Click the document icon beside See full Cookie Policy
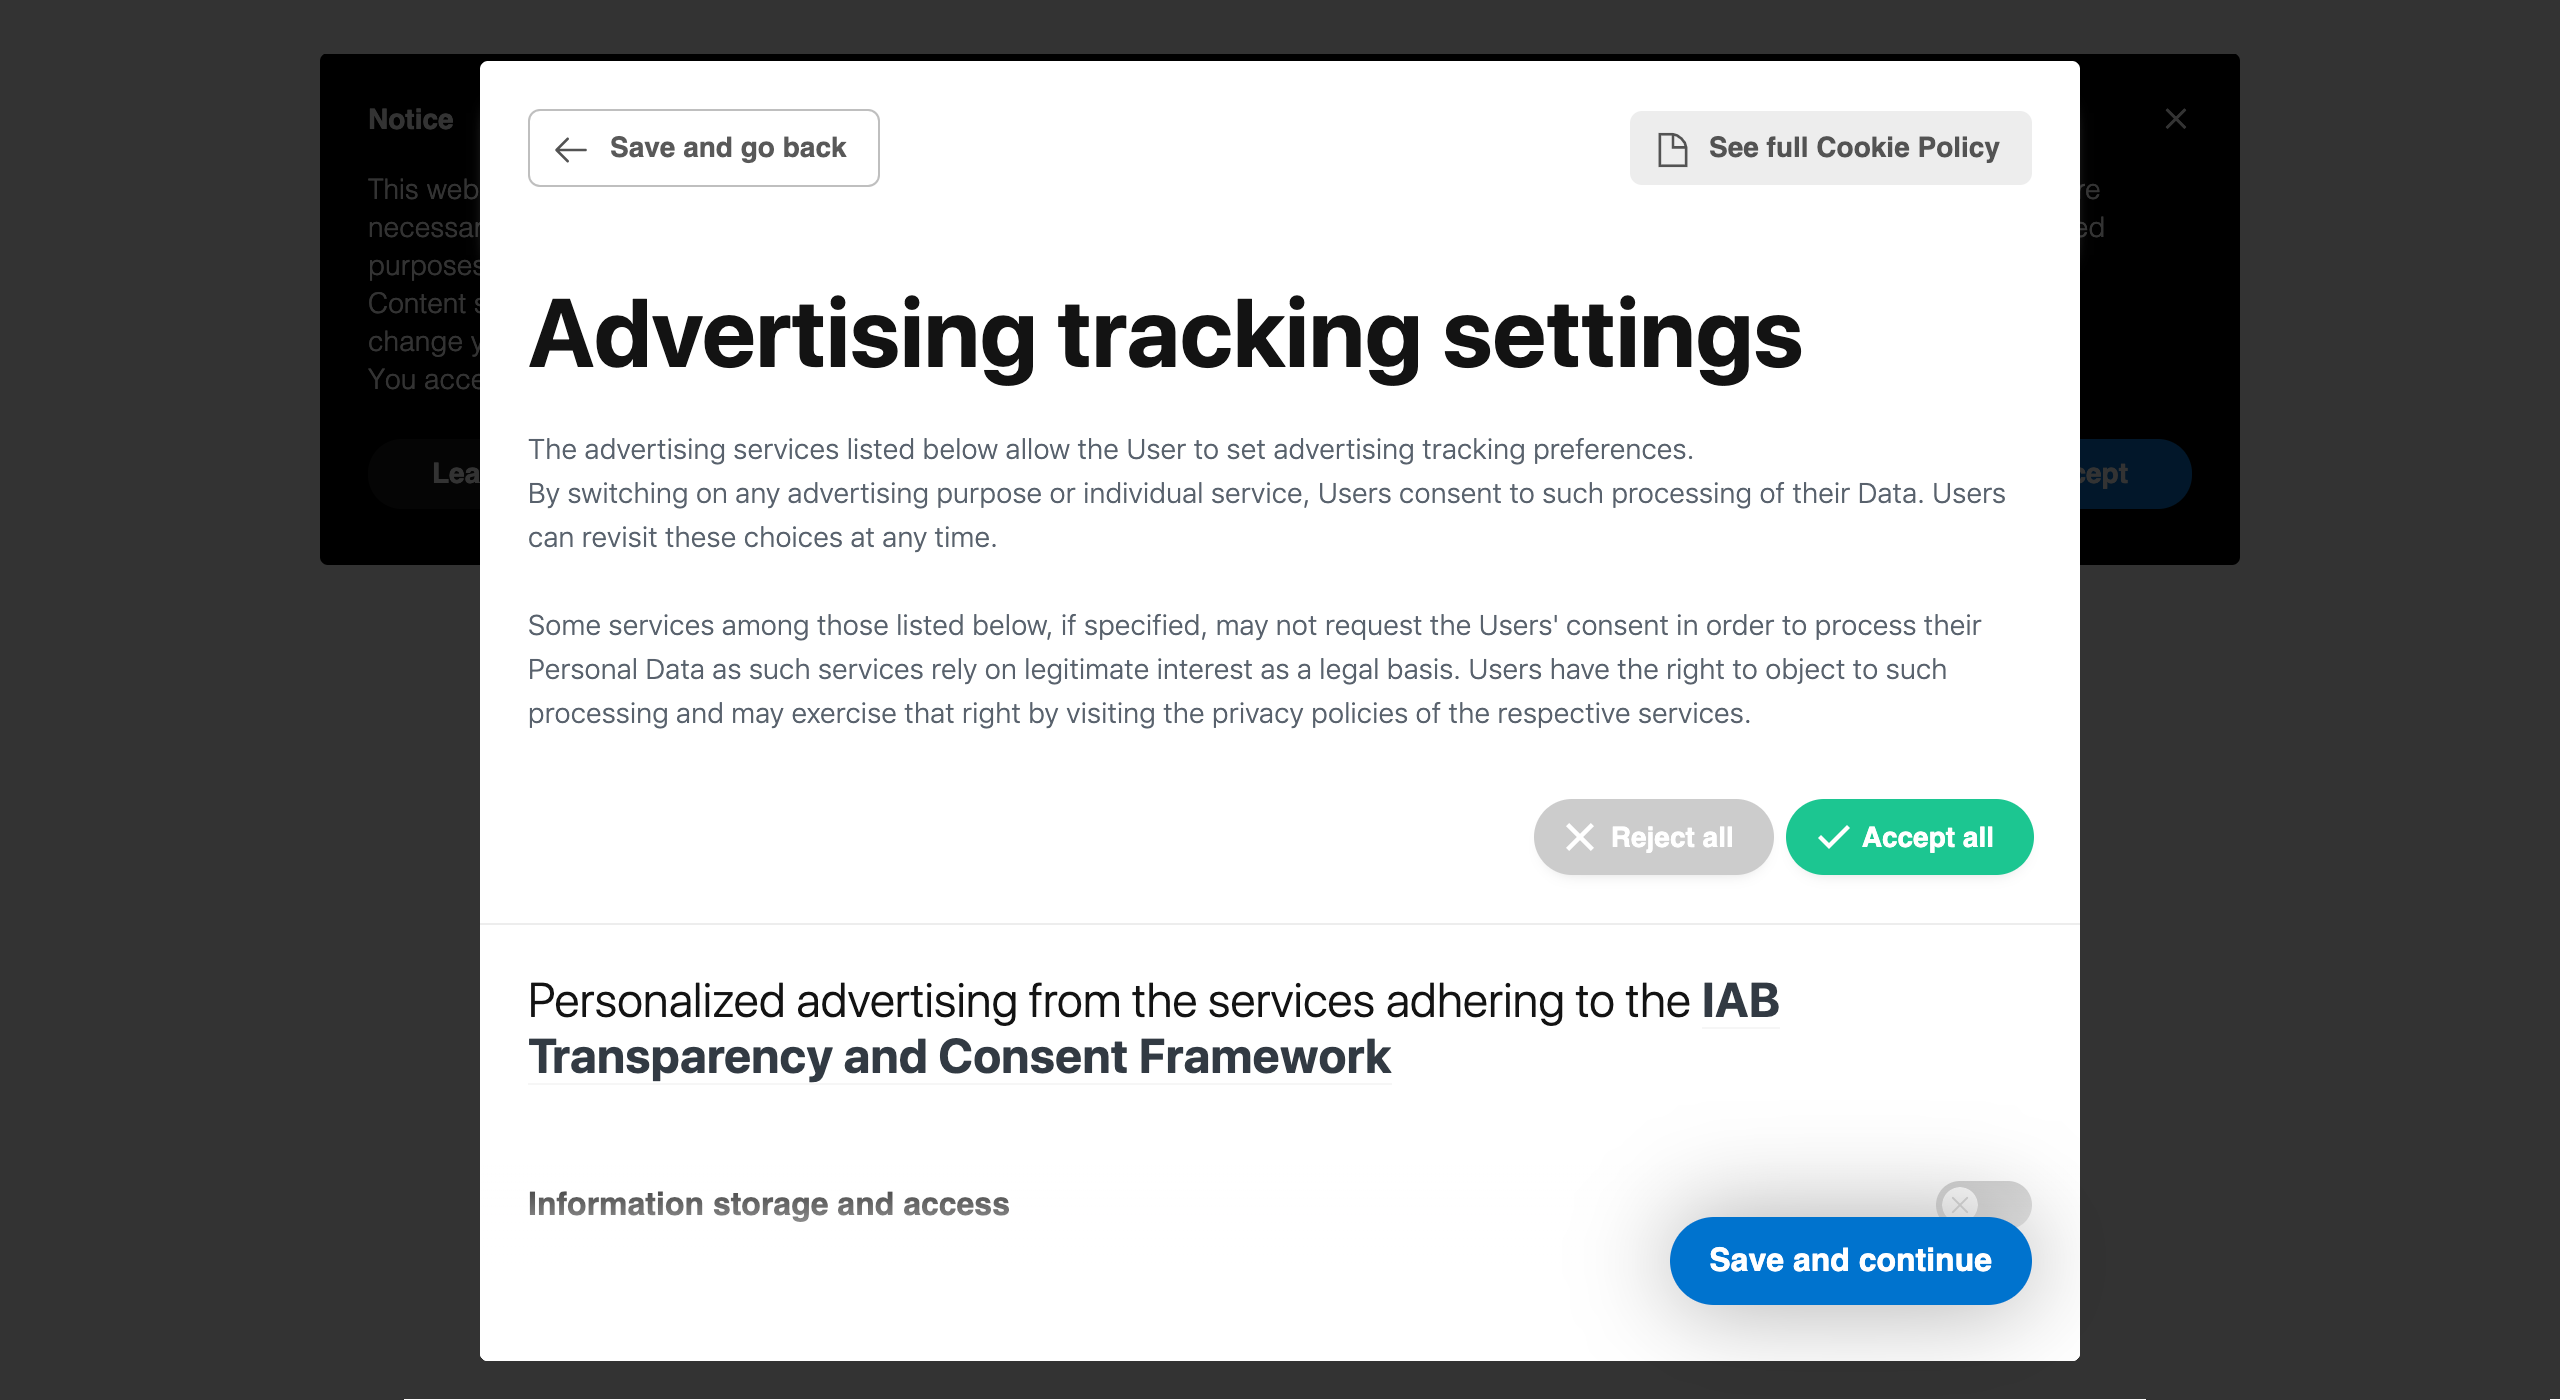This screenshot has width=2560, height=1400. (x=1672, y=149)
